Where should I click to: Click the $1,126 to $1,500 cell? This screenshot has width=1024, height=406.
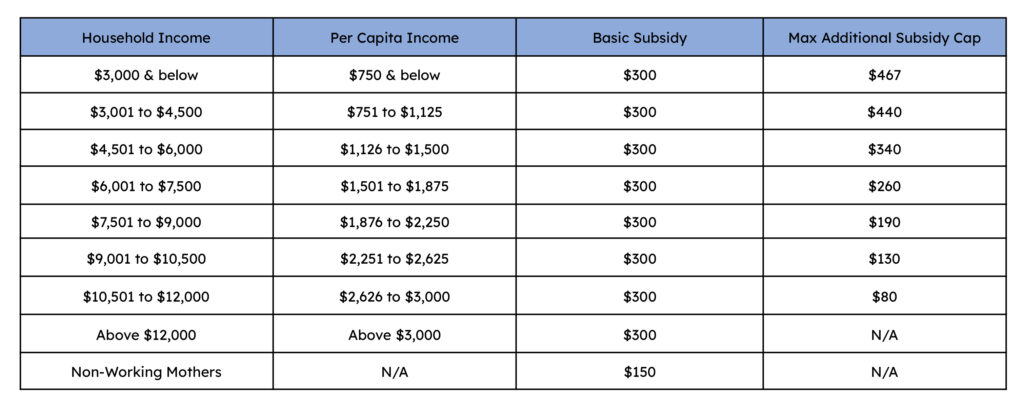click(x=394, y=149)
